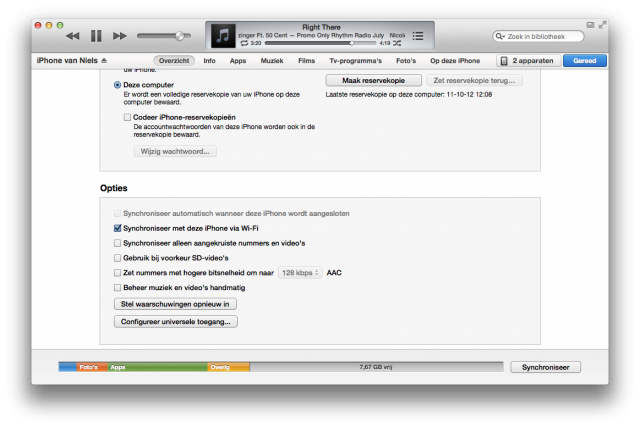Open the Apps tab
640x428 pixels.
pos(238,61)
